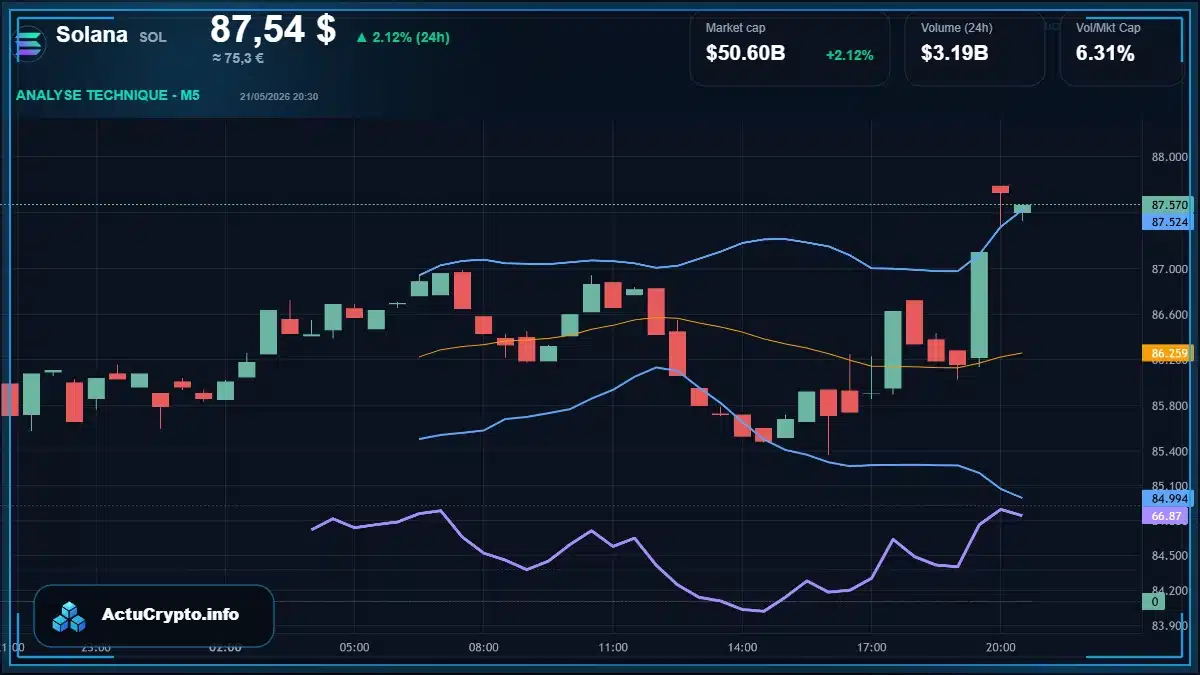Image resolution: width=1200 pixels, height=675 pixels.
Task: Click the blue 87.524 upper band tag
Action: 1166,222
